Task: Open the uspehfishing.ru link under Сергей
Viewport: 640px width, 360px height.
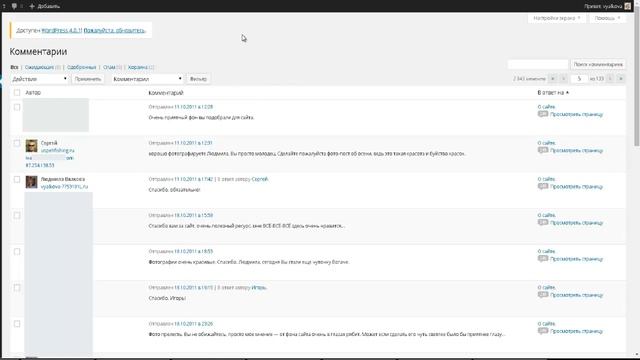Action: [x=58, y=150]
